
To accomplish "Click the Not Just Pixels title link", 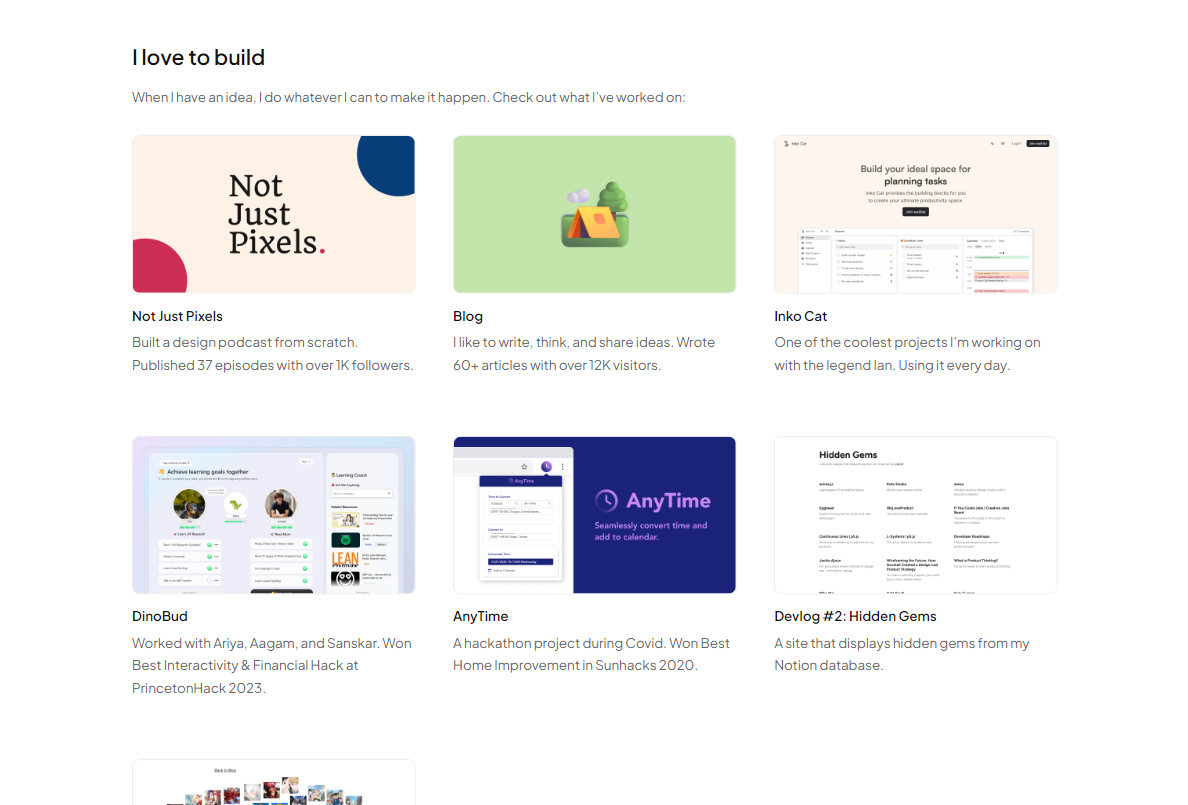I will coord(177,316).
